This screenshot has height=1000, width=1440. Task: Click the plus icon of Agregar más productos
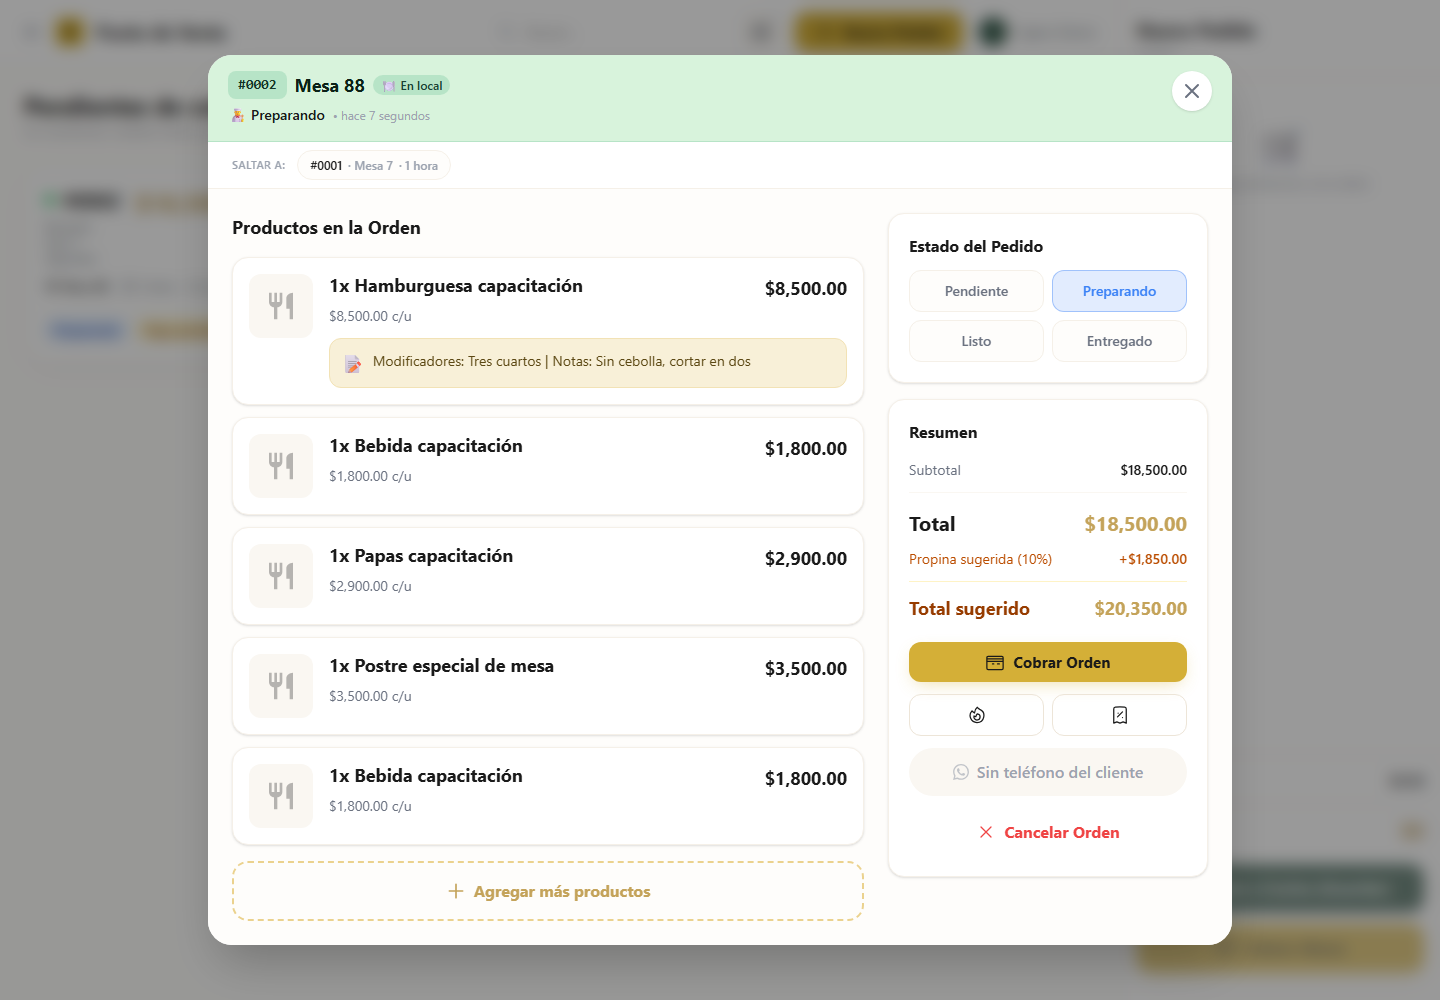456,891
